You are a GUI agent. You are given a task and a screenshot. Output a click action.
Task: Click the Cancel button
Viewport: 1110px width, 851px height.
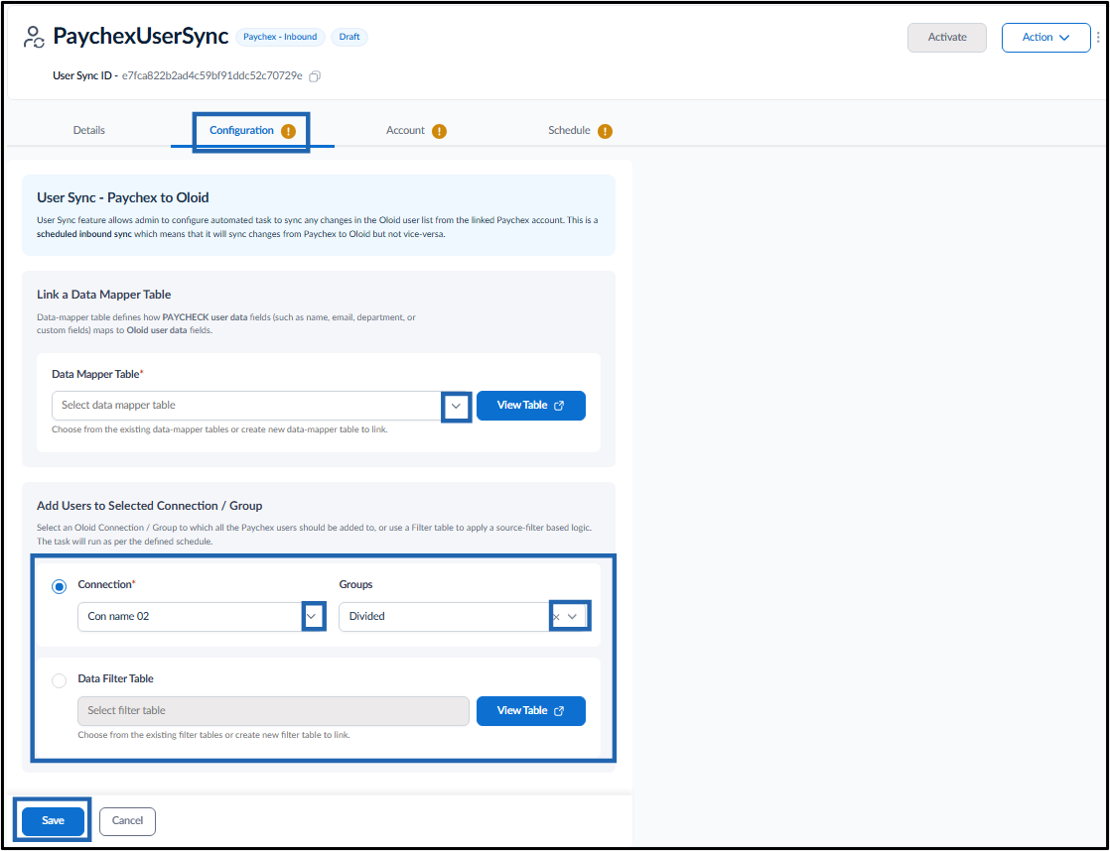[127, 821]
